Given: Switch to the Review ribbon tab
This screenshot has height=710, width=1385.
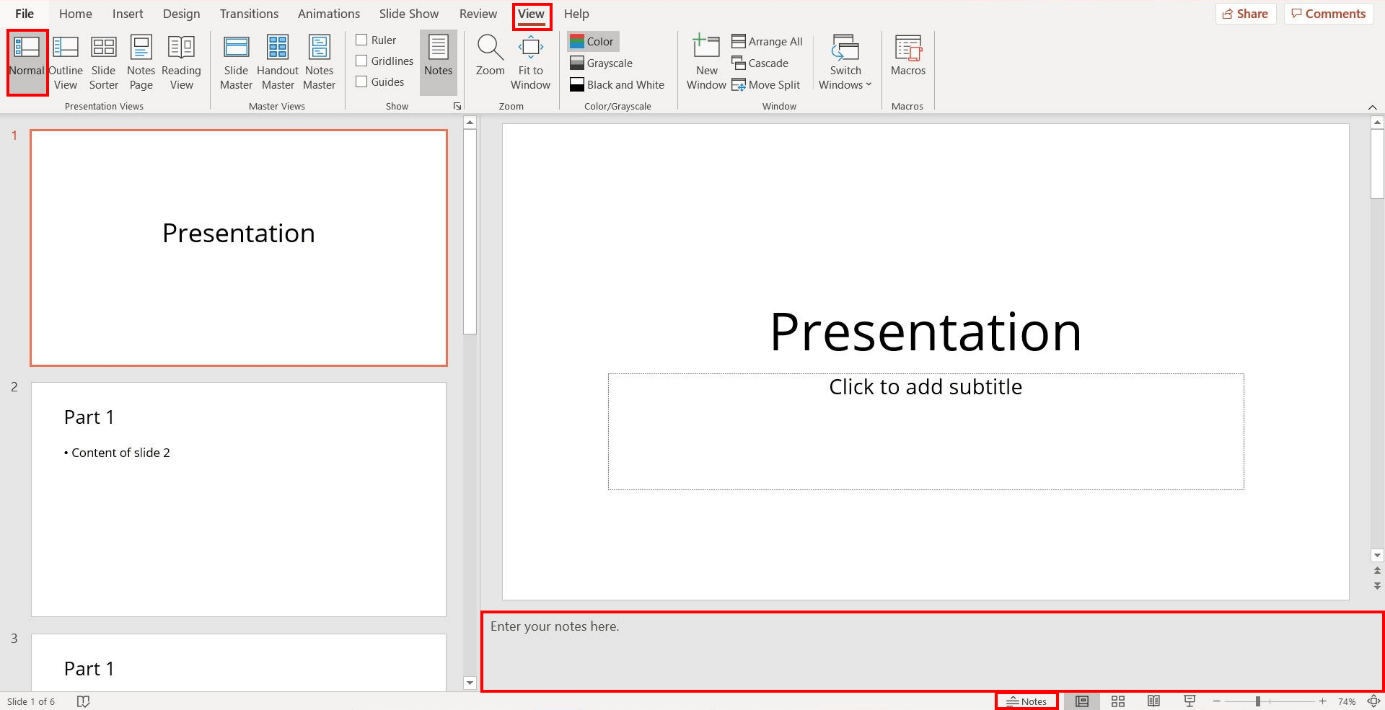Looking at the screenshot, I should point(478,13).
